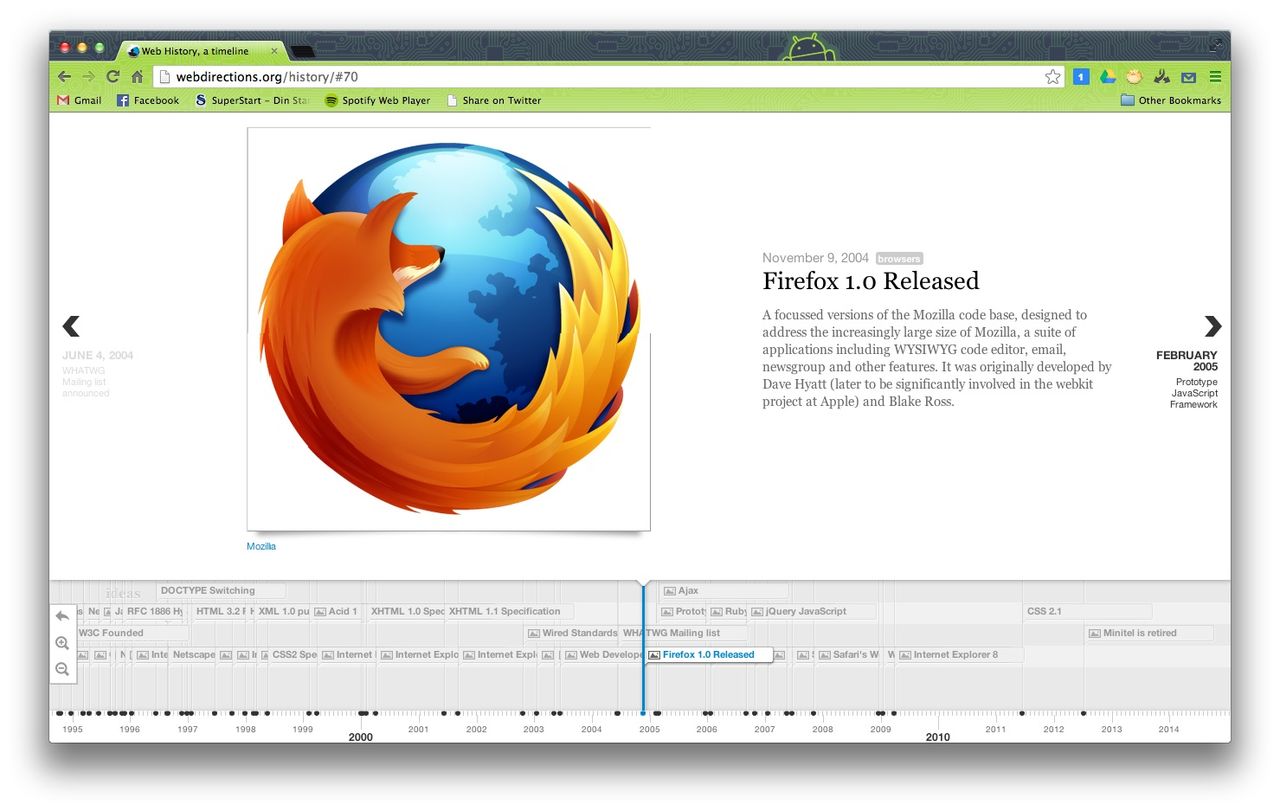Open the Google Drive extension icon

pos(1108,77)
